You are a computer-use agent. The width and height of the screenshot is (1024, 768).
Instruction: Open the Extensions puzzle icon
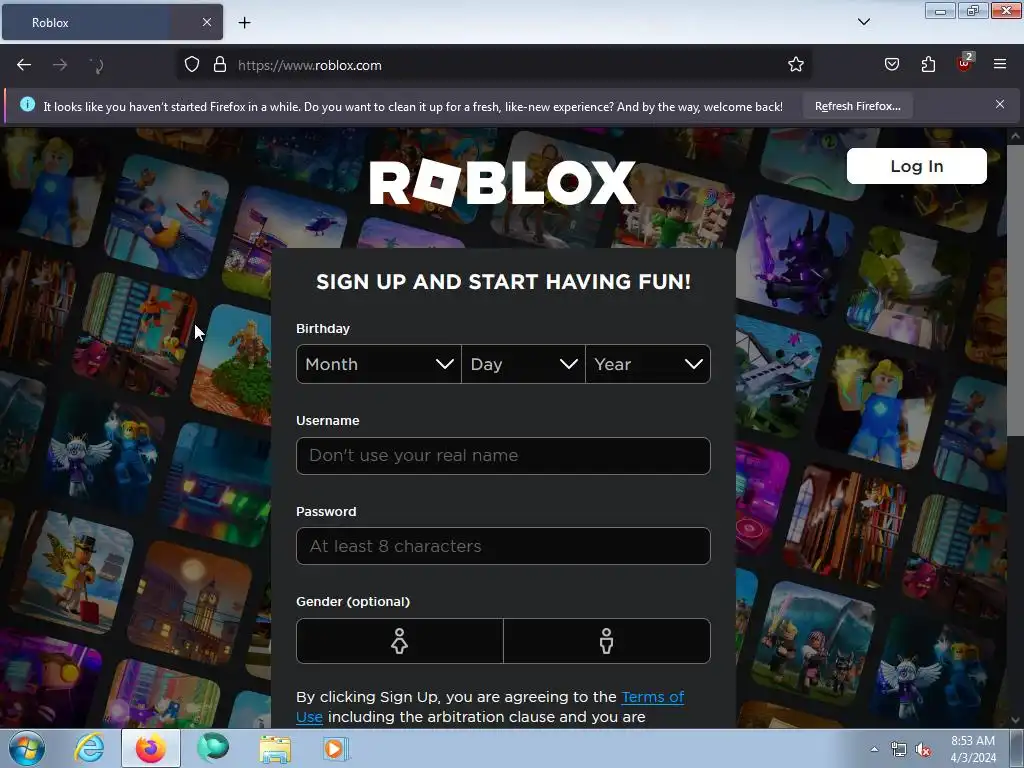tap(928, 65)
